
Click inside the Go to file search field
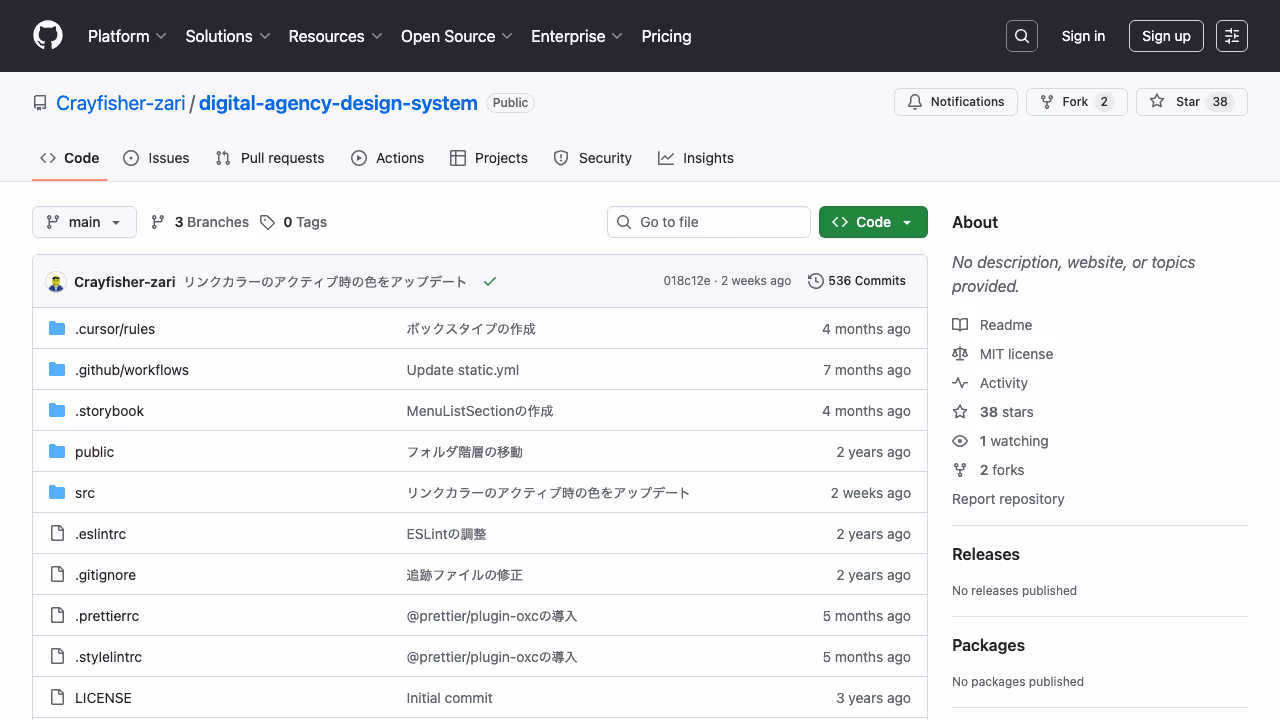(x=708, y=222)
